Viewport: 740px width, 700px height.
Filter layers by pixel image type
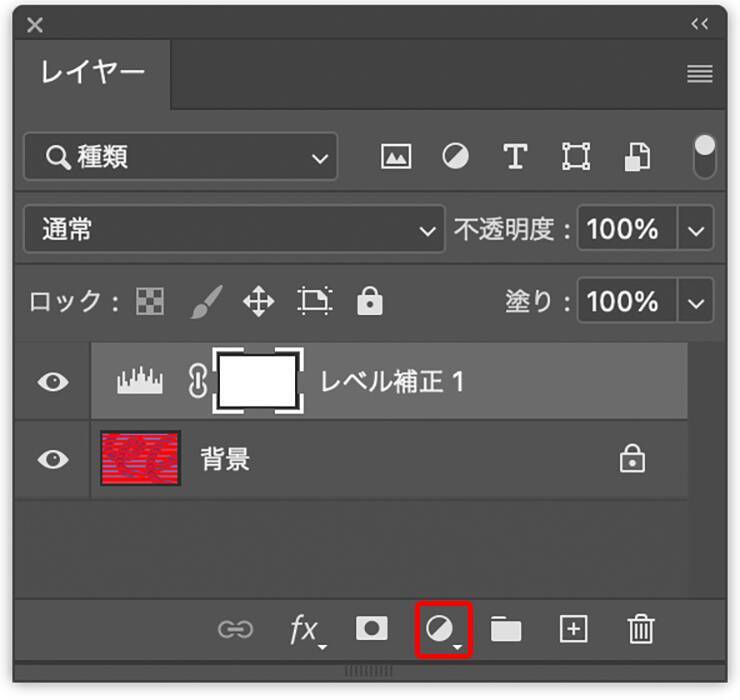point(395,156)
